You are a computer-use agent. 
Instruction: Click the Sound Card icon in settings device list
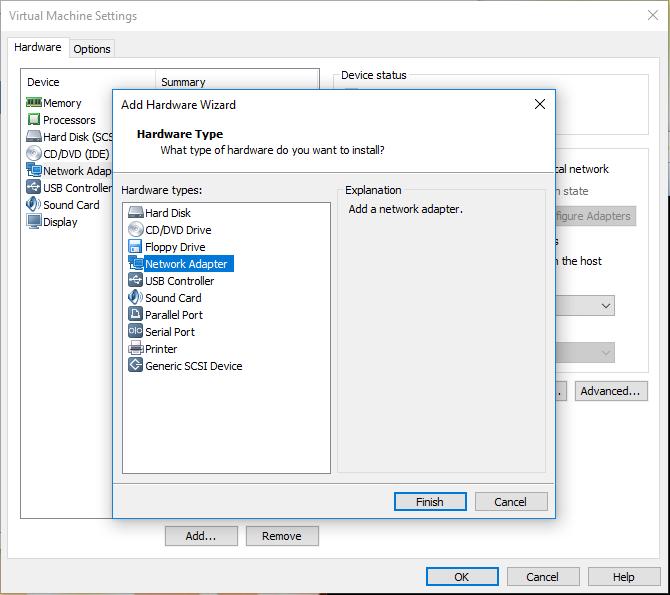pos(34,204)
